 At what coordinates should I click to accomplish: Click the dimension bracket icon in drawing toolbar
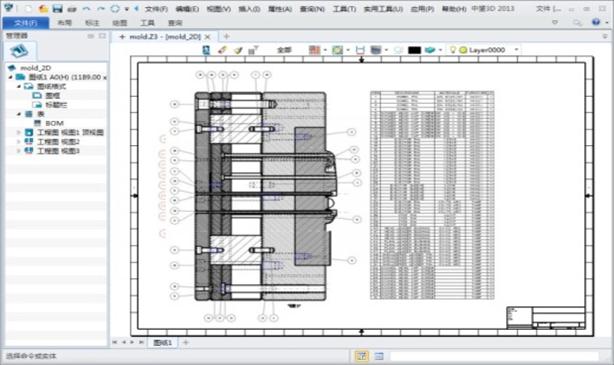(x=360, y=50)
